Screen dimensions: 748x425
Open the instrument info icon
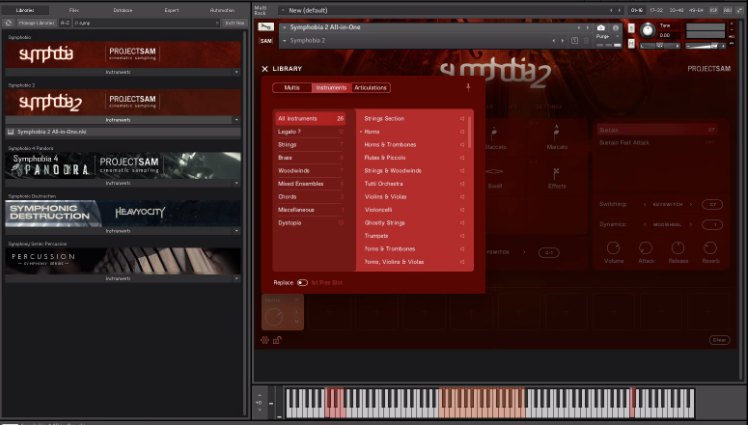[615, 28]
